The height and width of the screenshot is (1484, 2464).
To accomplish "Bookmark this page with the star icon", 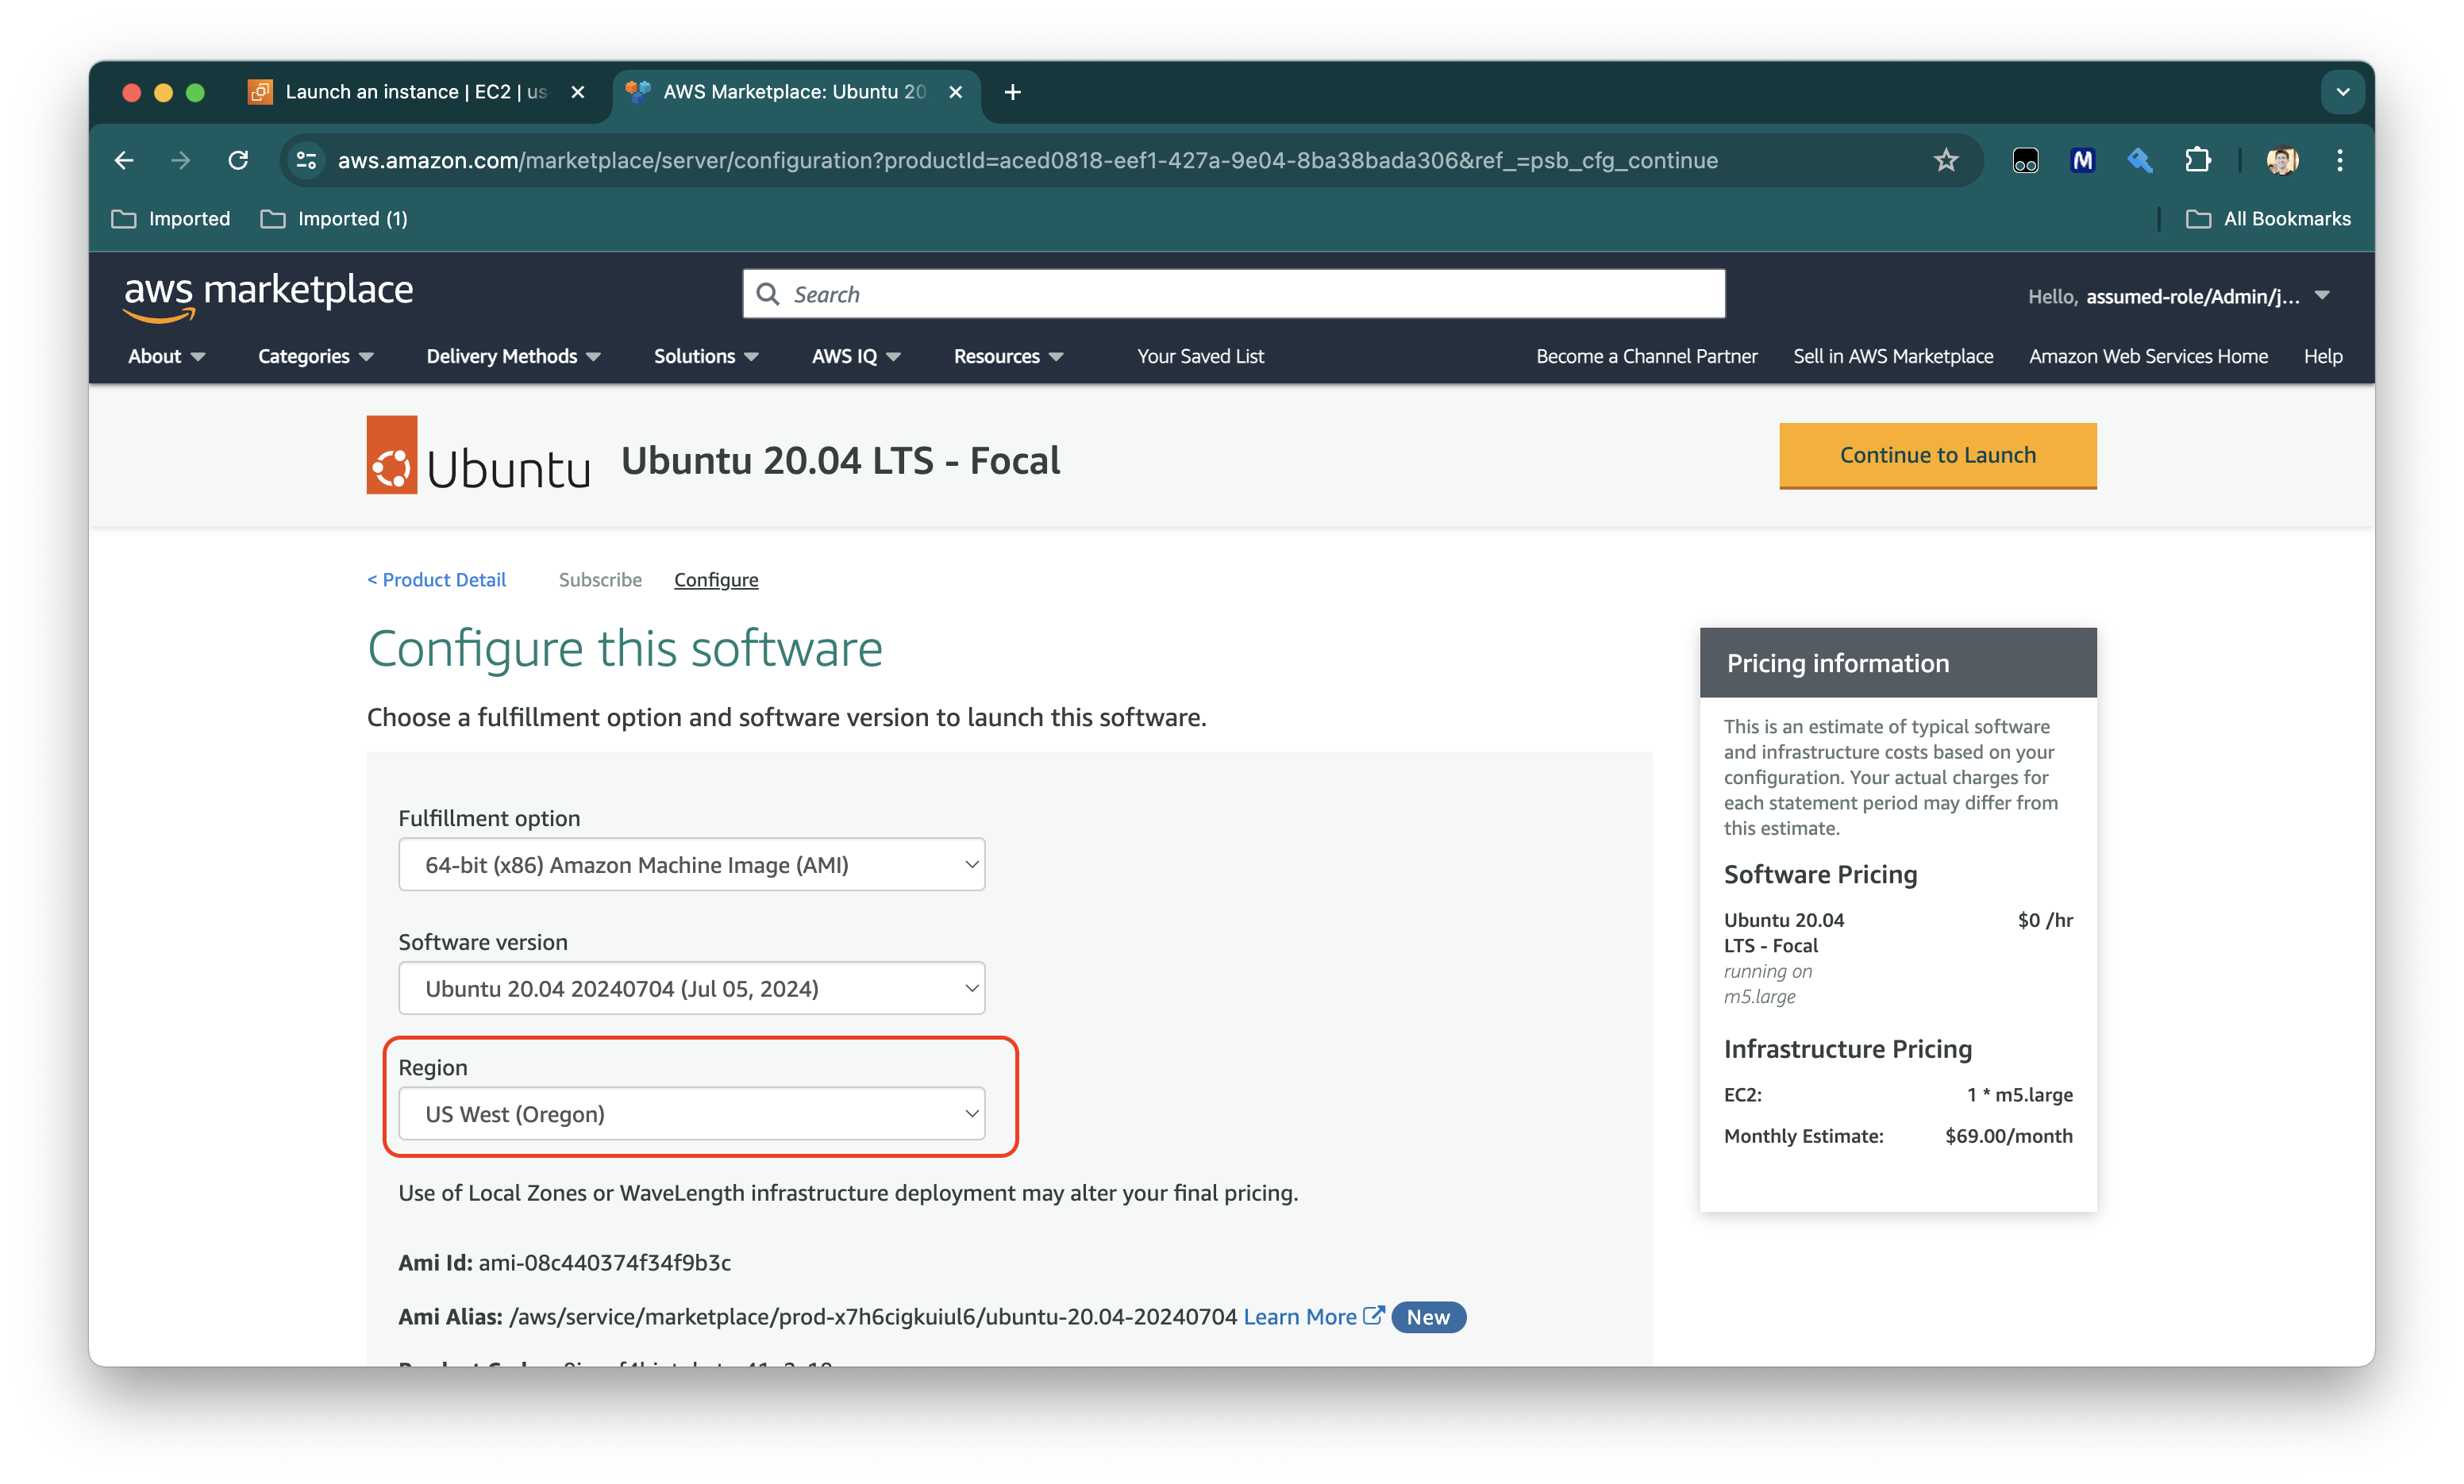I will coord(1945,160).
